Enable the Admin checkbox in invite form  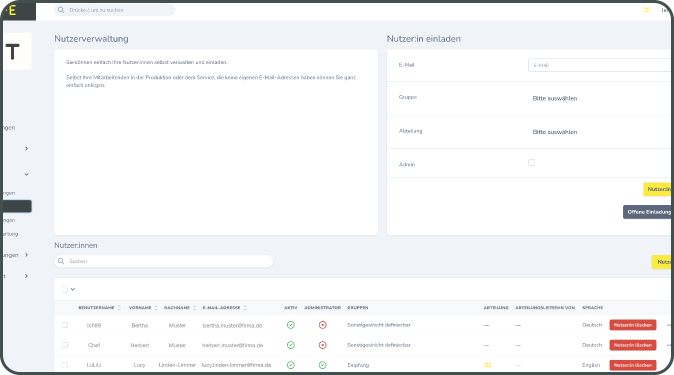pyautogui.click(x=531, y=163)
